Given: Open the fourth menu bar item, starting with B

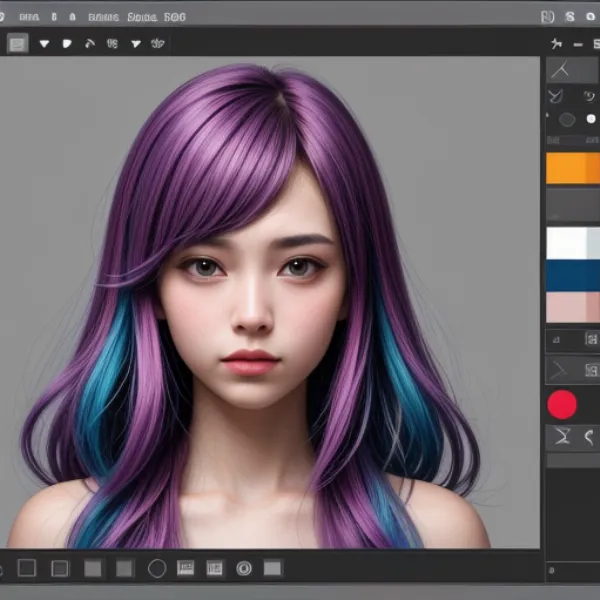Looking at the screenshot, I should (103, 17).
